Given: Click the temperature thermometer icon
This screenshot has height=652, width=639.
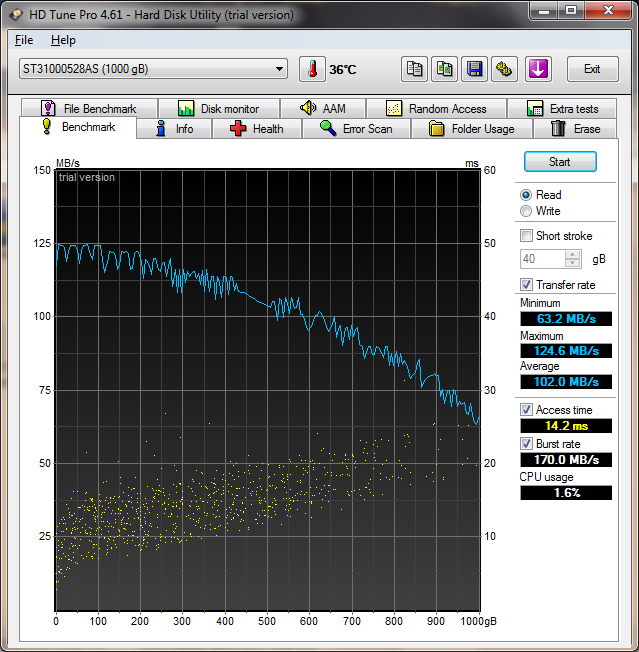Looking at the screenshot, I should [x=313, y=69].
